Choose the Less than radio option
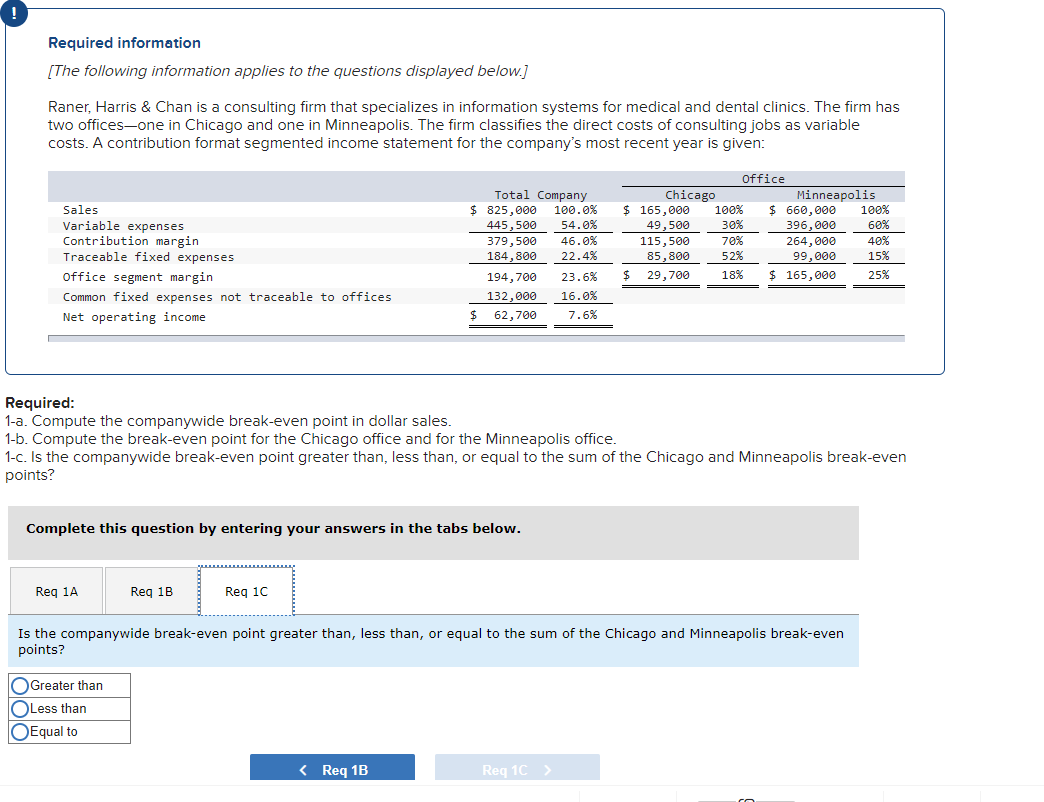1044x802 pixels. 20,708
